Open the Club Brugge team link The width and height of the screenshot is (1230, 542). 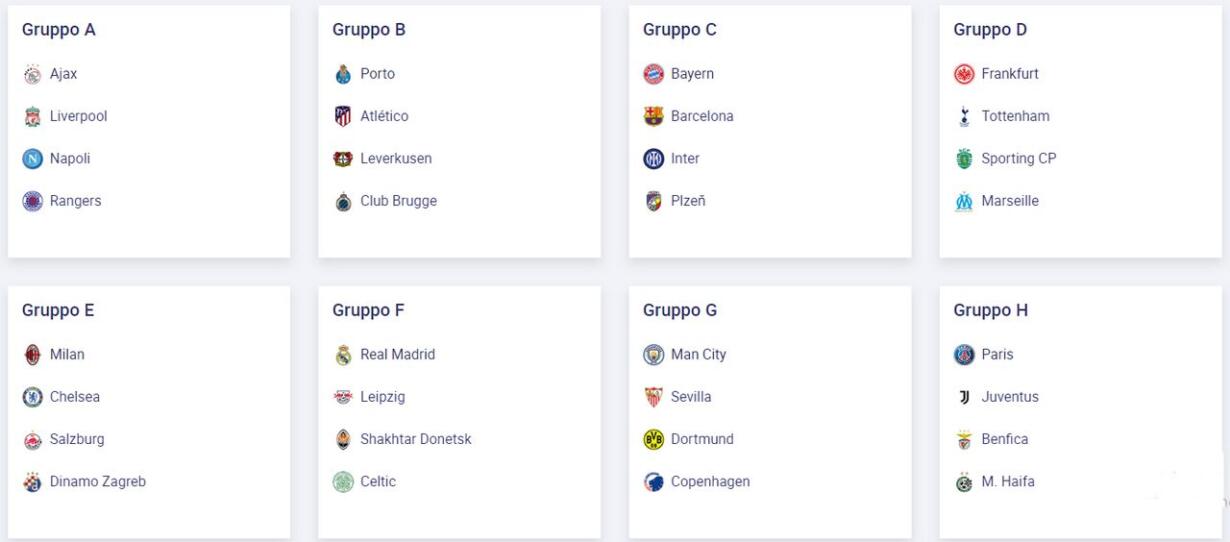399,201
